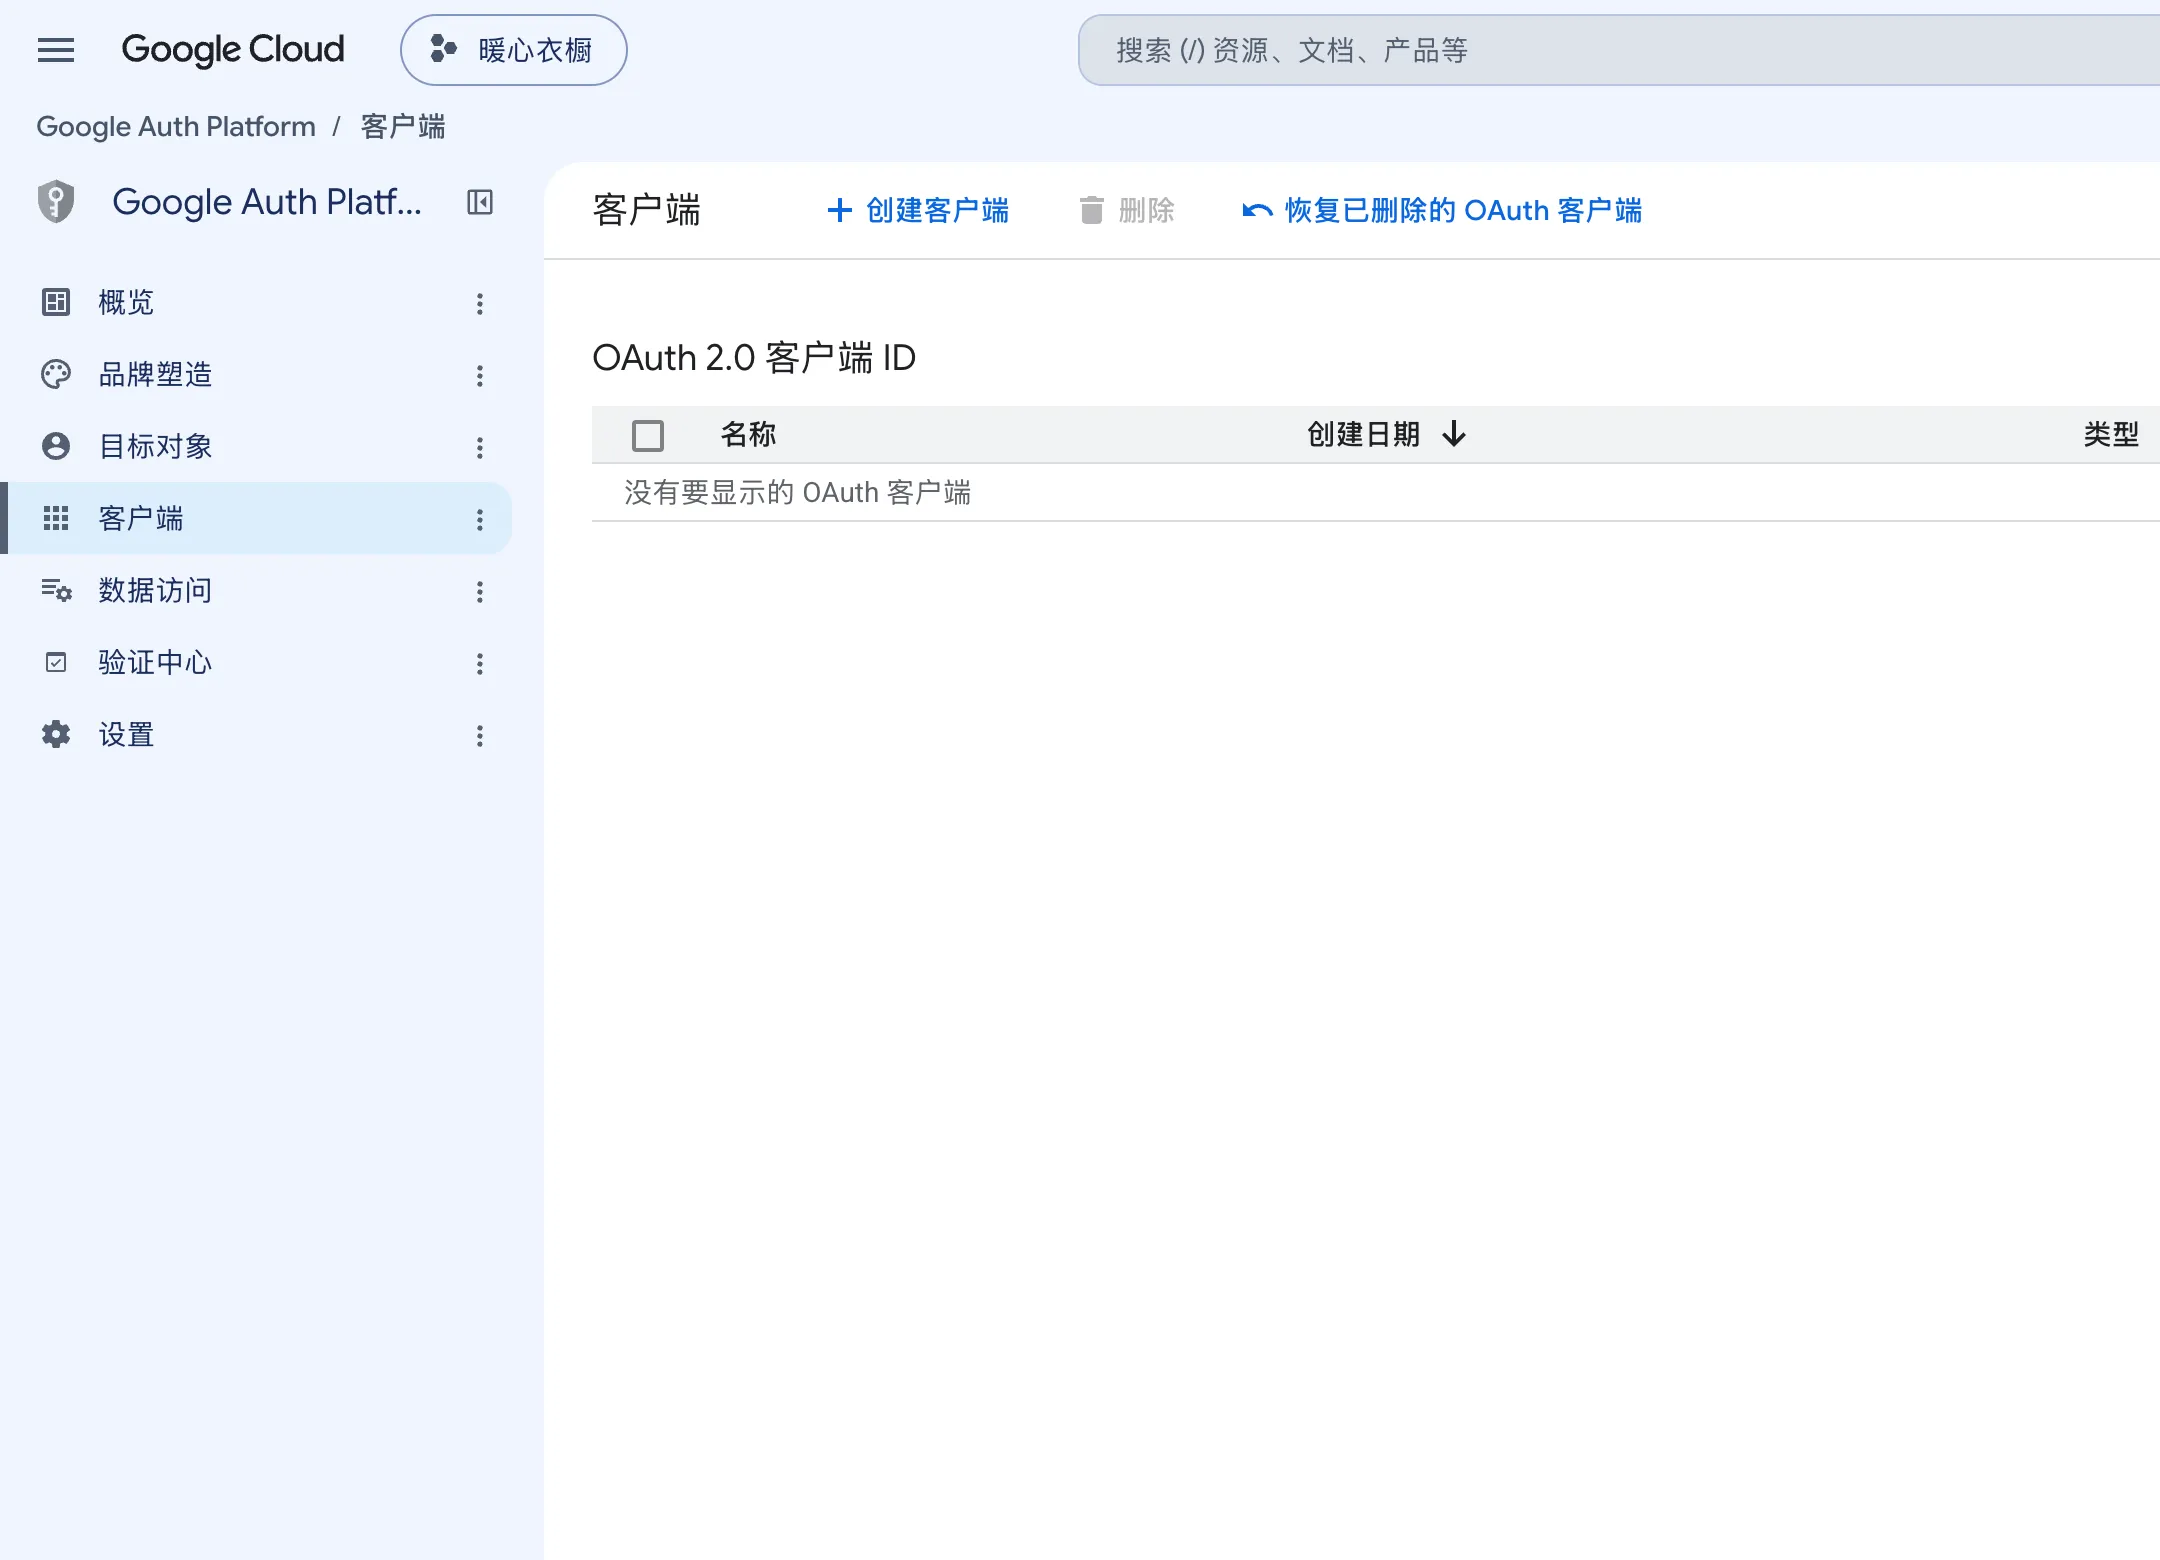
Task: Click the 数据访问 list-settings icon
Action: coord(56,590)
